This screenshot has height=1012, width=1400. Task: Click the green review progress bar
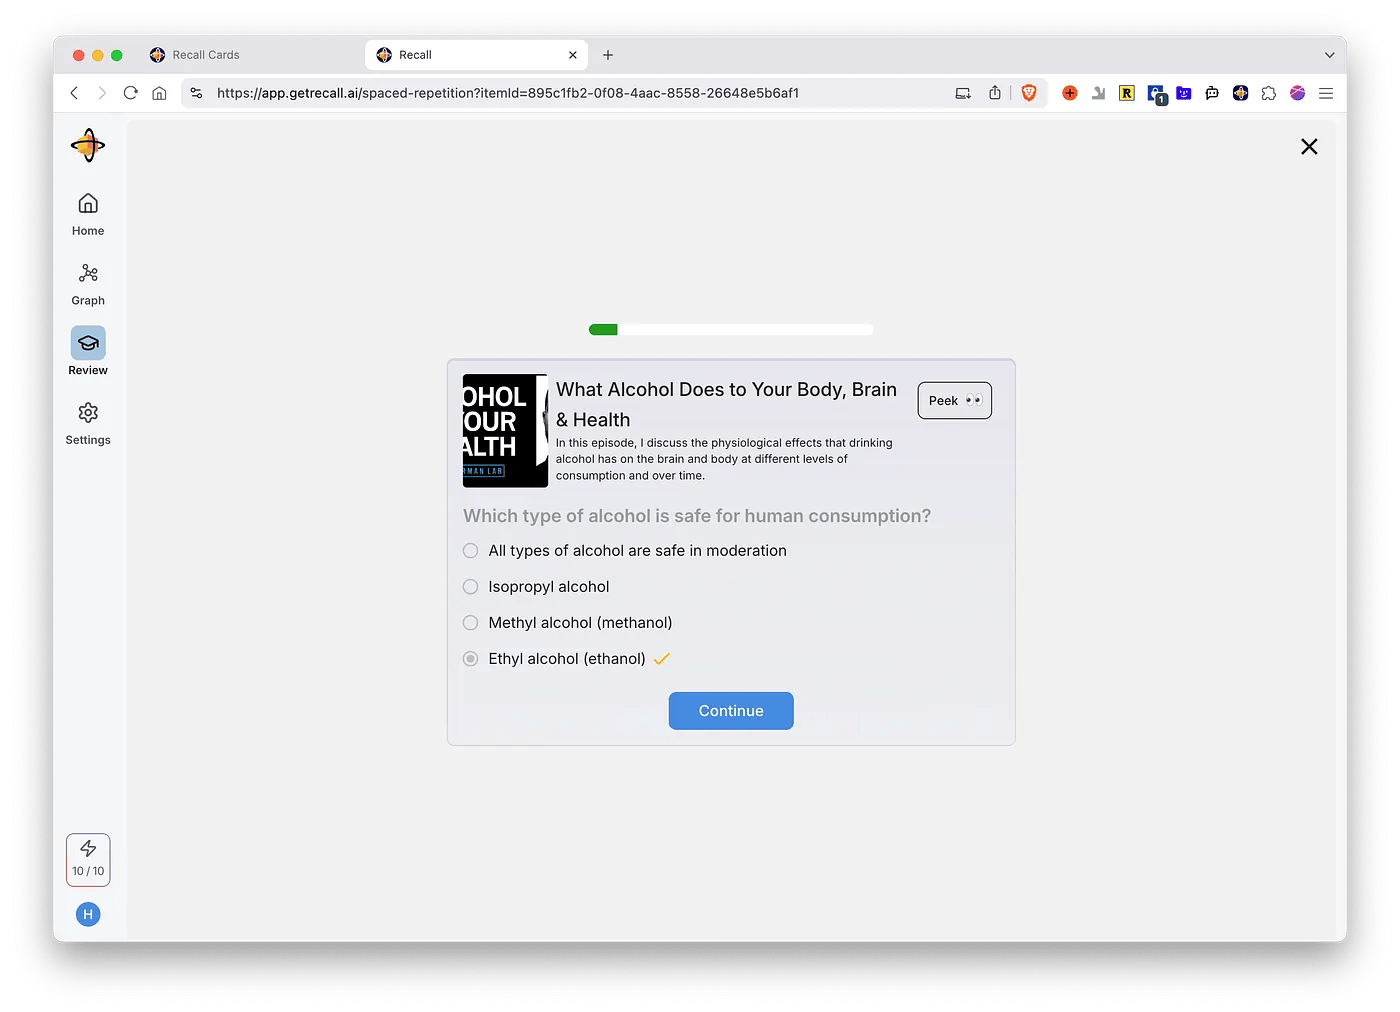(730, 330)
